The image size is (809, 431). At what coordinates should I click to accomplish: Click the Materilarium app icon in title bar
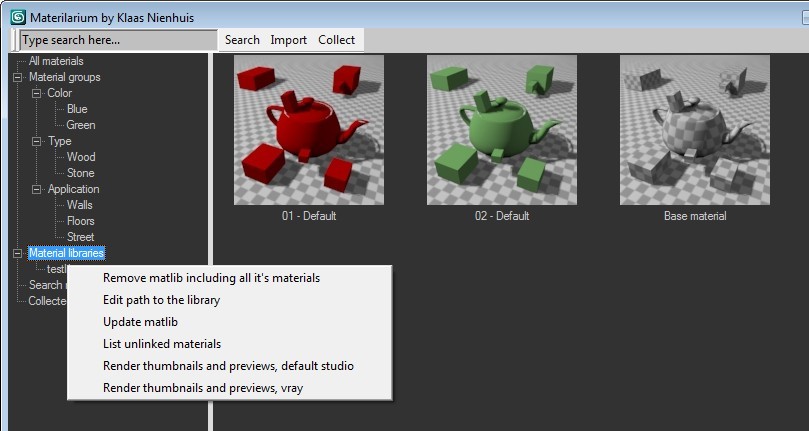pos(18,17)
